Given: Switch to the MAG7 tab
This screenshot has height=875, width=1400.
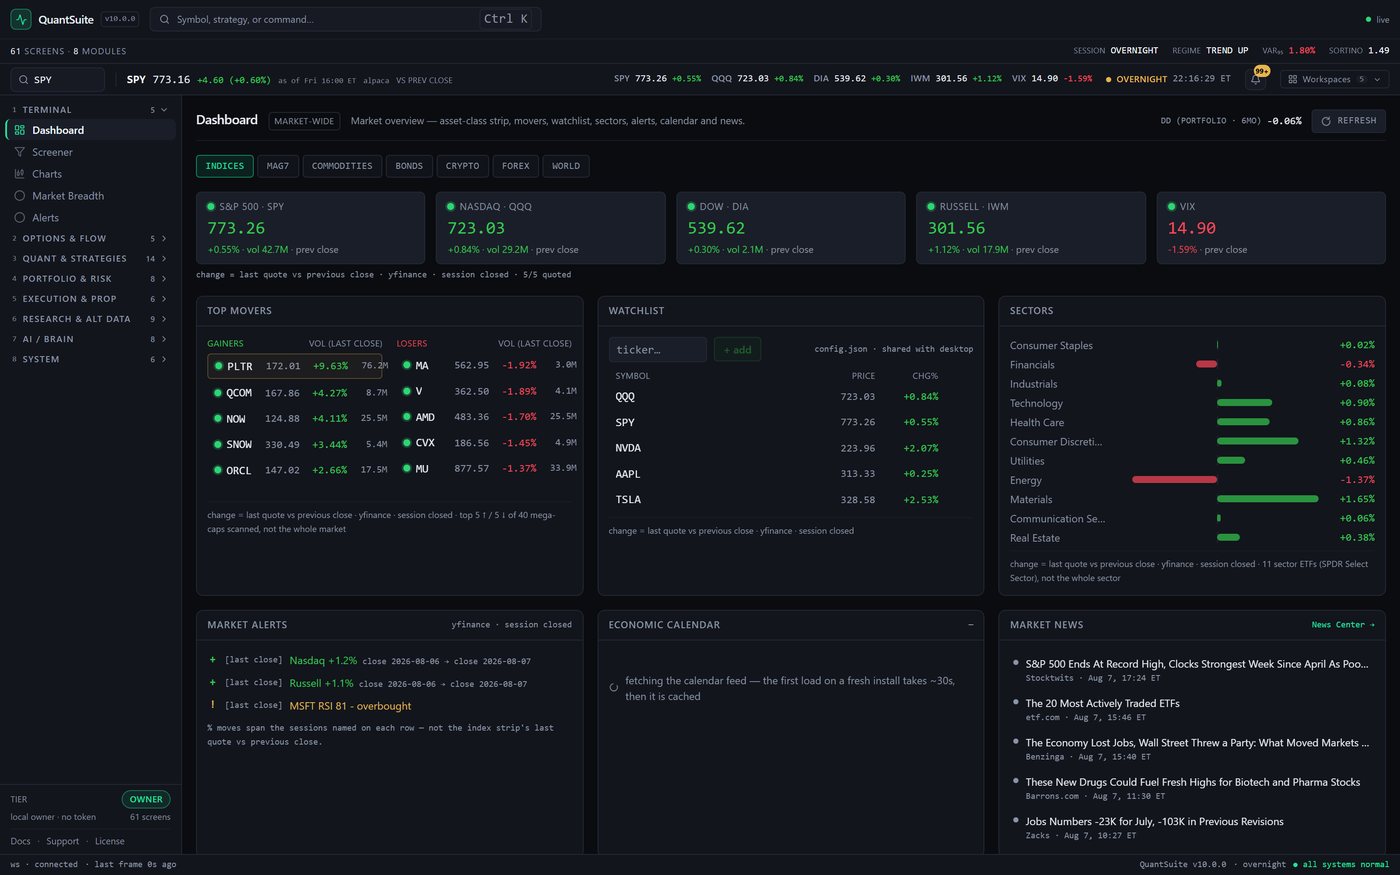Looking at the screenshot, I should pyautogui.click(x=278, y=166).
